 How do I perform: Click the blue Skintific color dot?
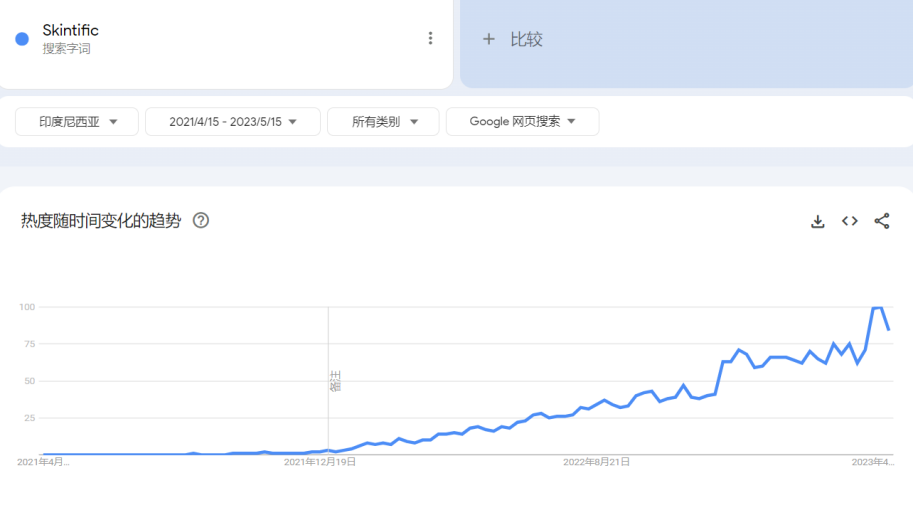coord(22,39)
